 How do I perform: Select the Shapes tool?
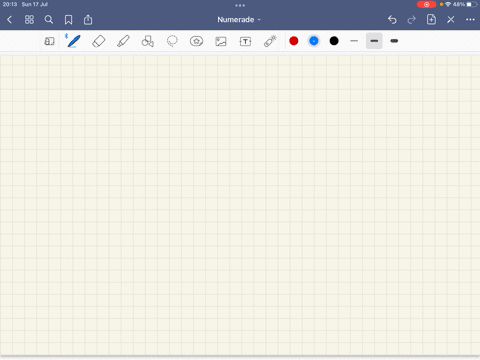[148, 41]
